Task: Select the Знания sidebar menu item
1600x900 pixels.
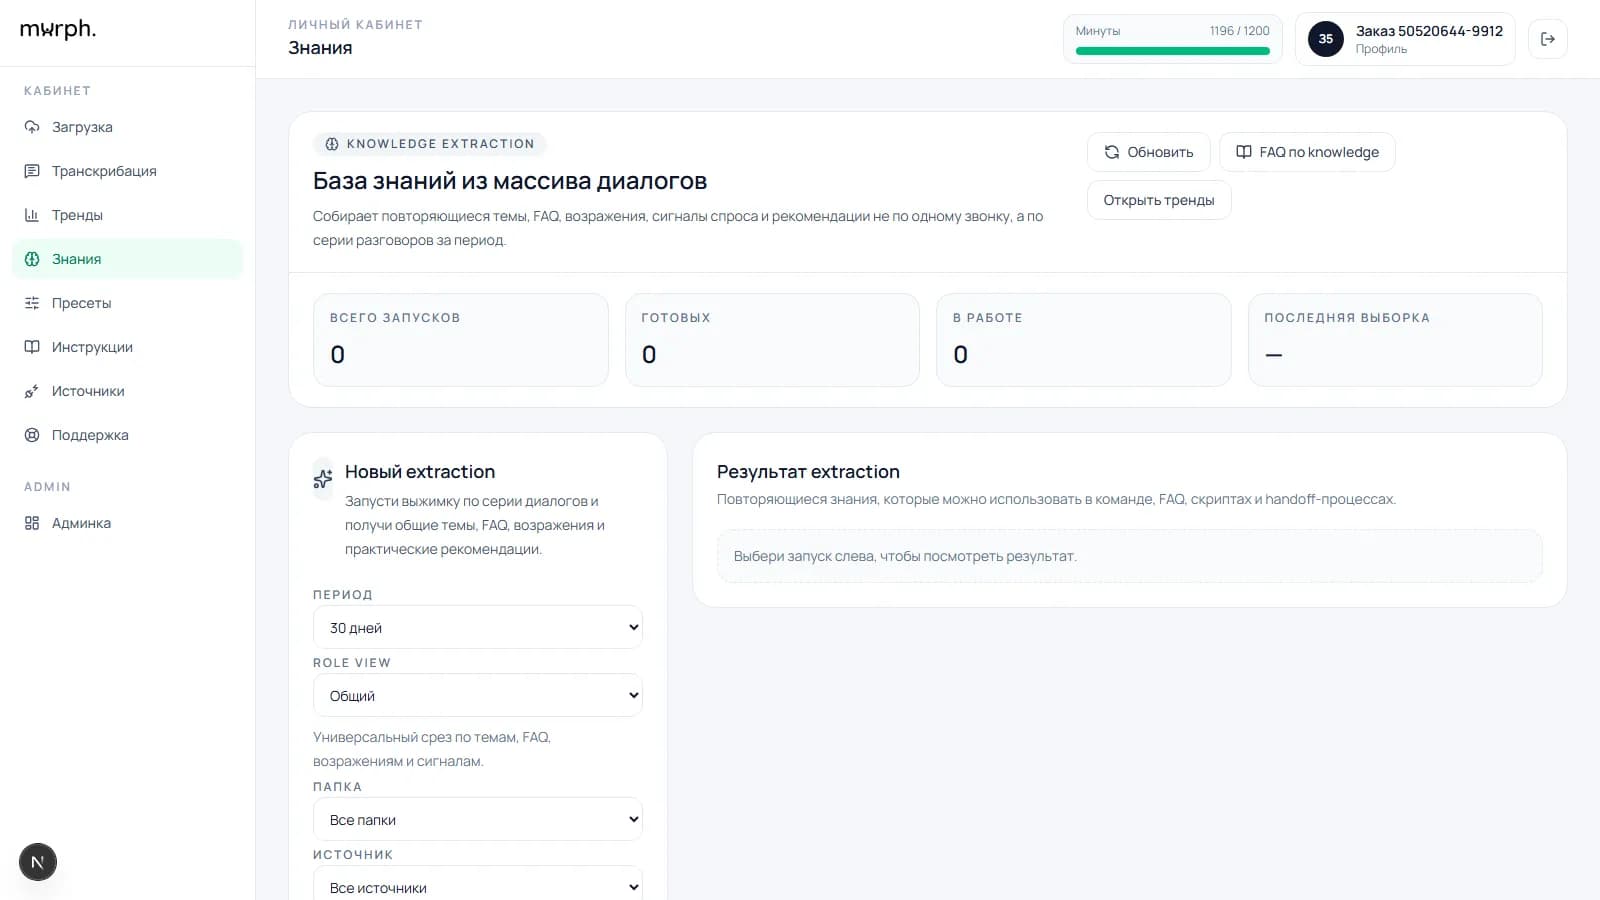Action: click(77, 259)
